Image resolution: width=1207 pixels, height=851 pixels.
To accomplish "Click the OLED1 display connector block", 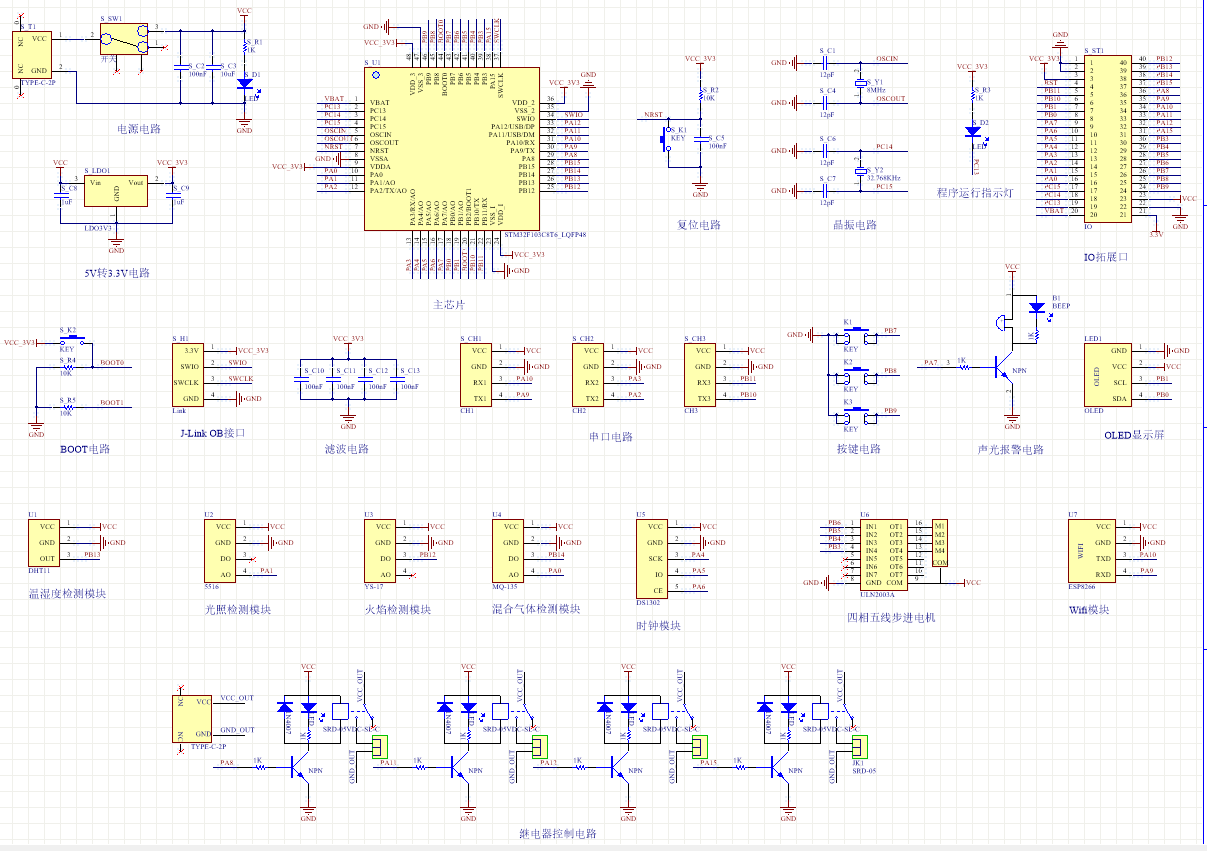I will [1107, 375].
